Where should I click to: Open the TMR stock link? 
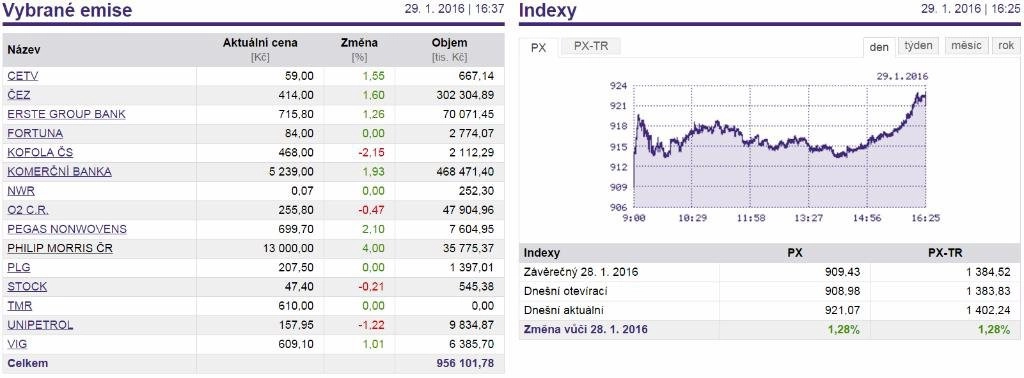20,306
